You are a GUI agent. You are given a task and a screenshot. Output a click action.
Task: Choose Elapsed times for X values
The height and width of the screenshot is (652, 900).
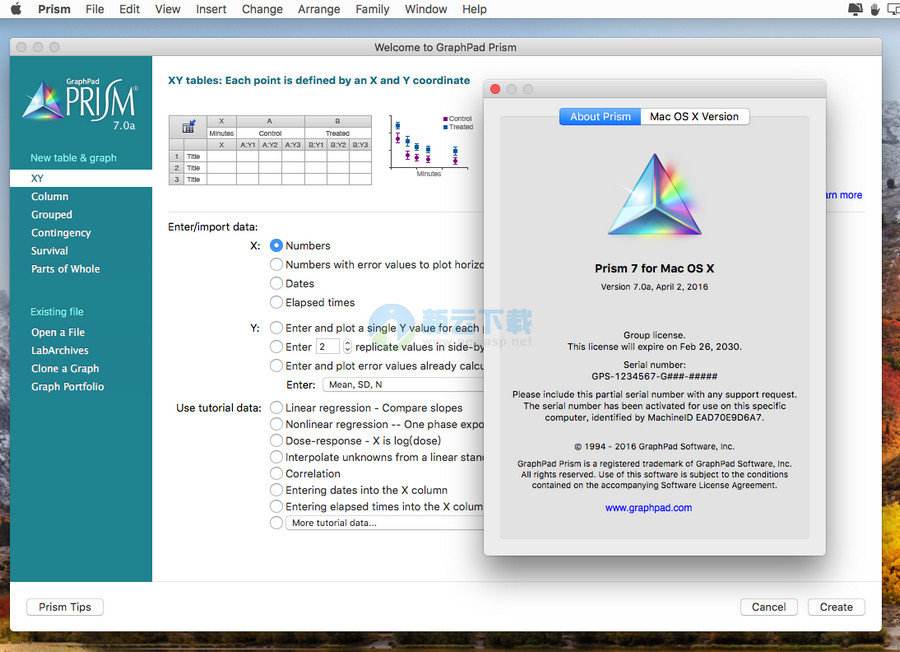[x=276, y=302]
